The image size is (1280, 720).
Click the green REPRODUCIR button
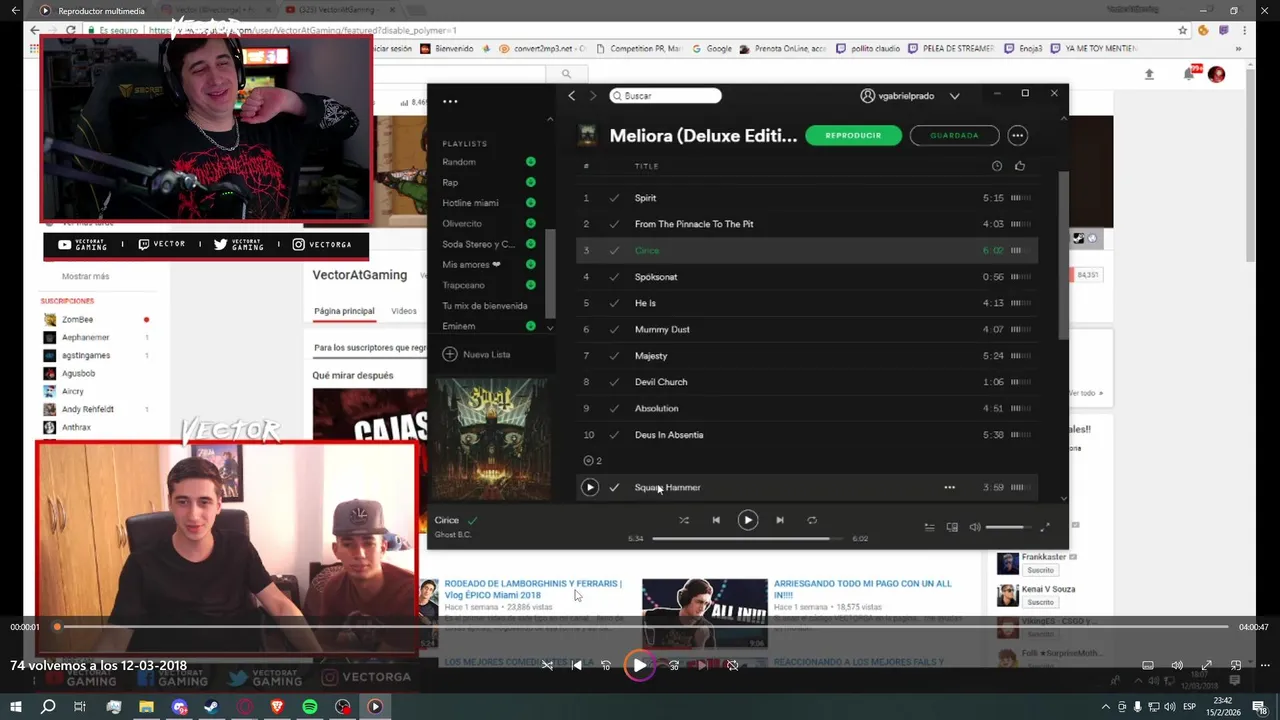853,135
